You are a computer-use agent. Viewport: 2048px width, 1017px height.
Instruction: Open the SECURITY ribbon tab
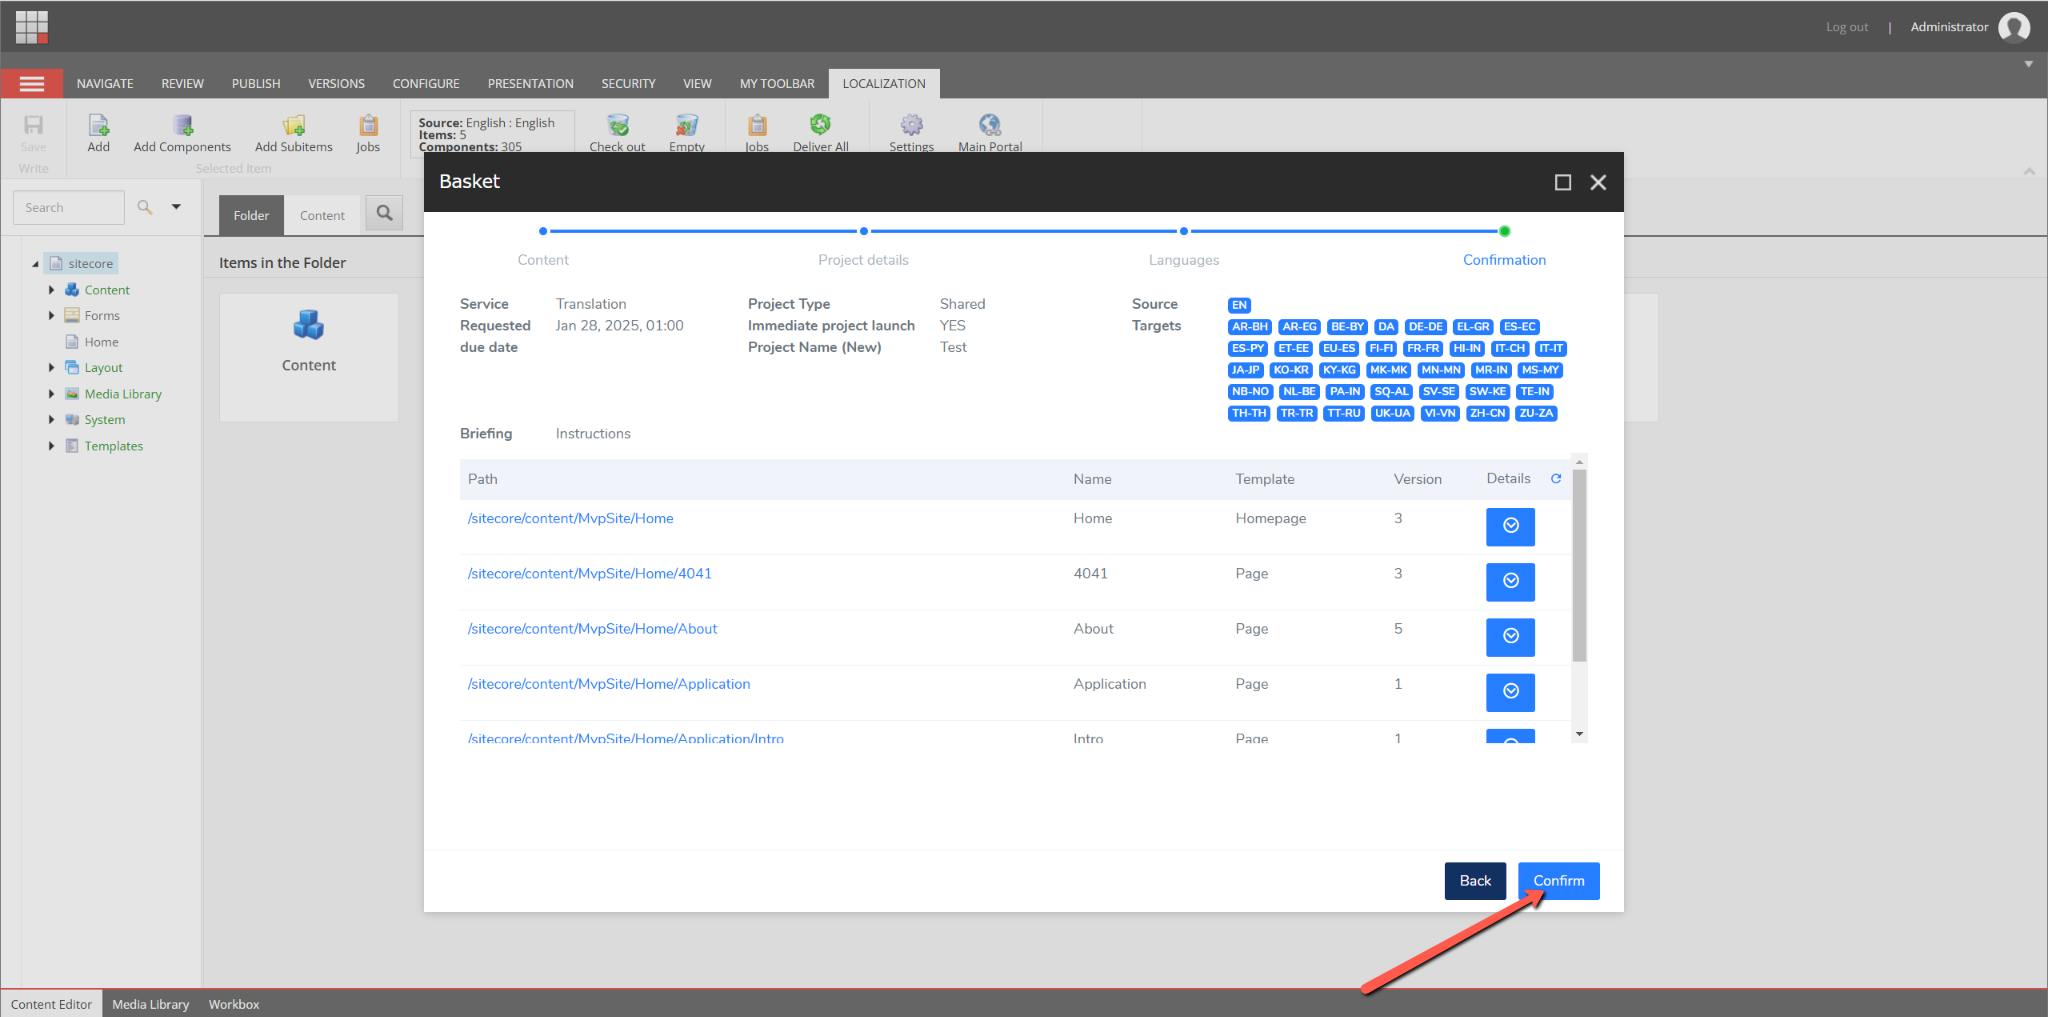click(x=628, y=84)
